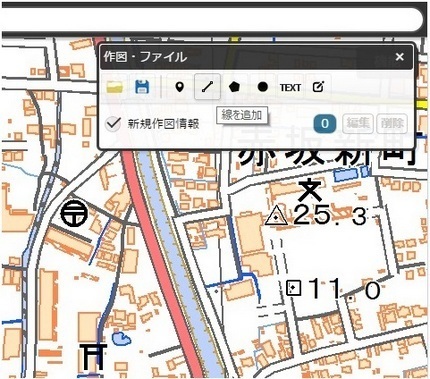Click the triangulation point marker near 25.3
Screen dimensions: 430x379
(276, 216)
